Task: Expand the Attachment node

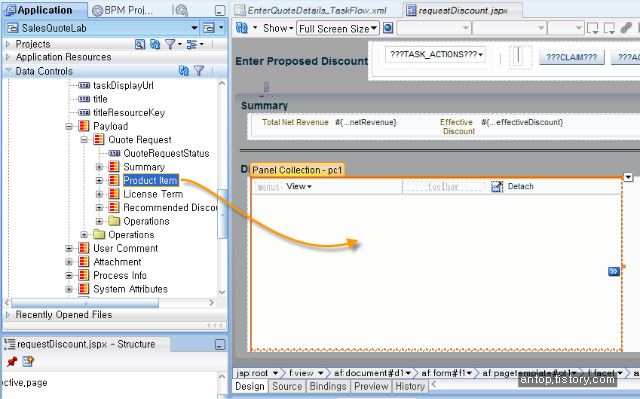Action: pyautogui.click(x=69, y=262)
